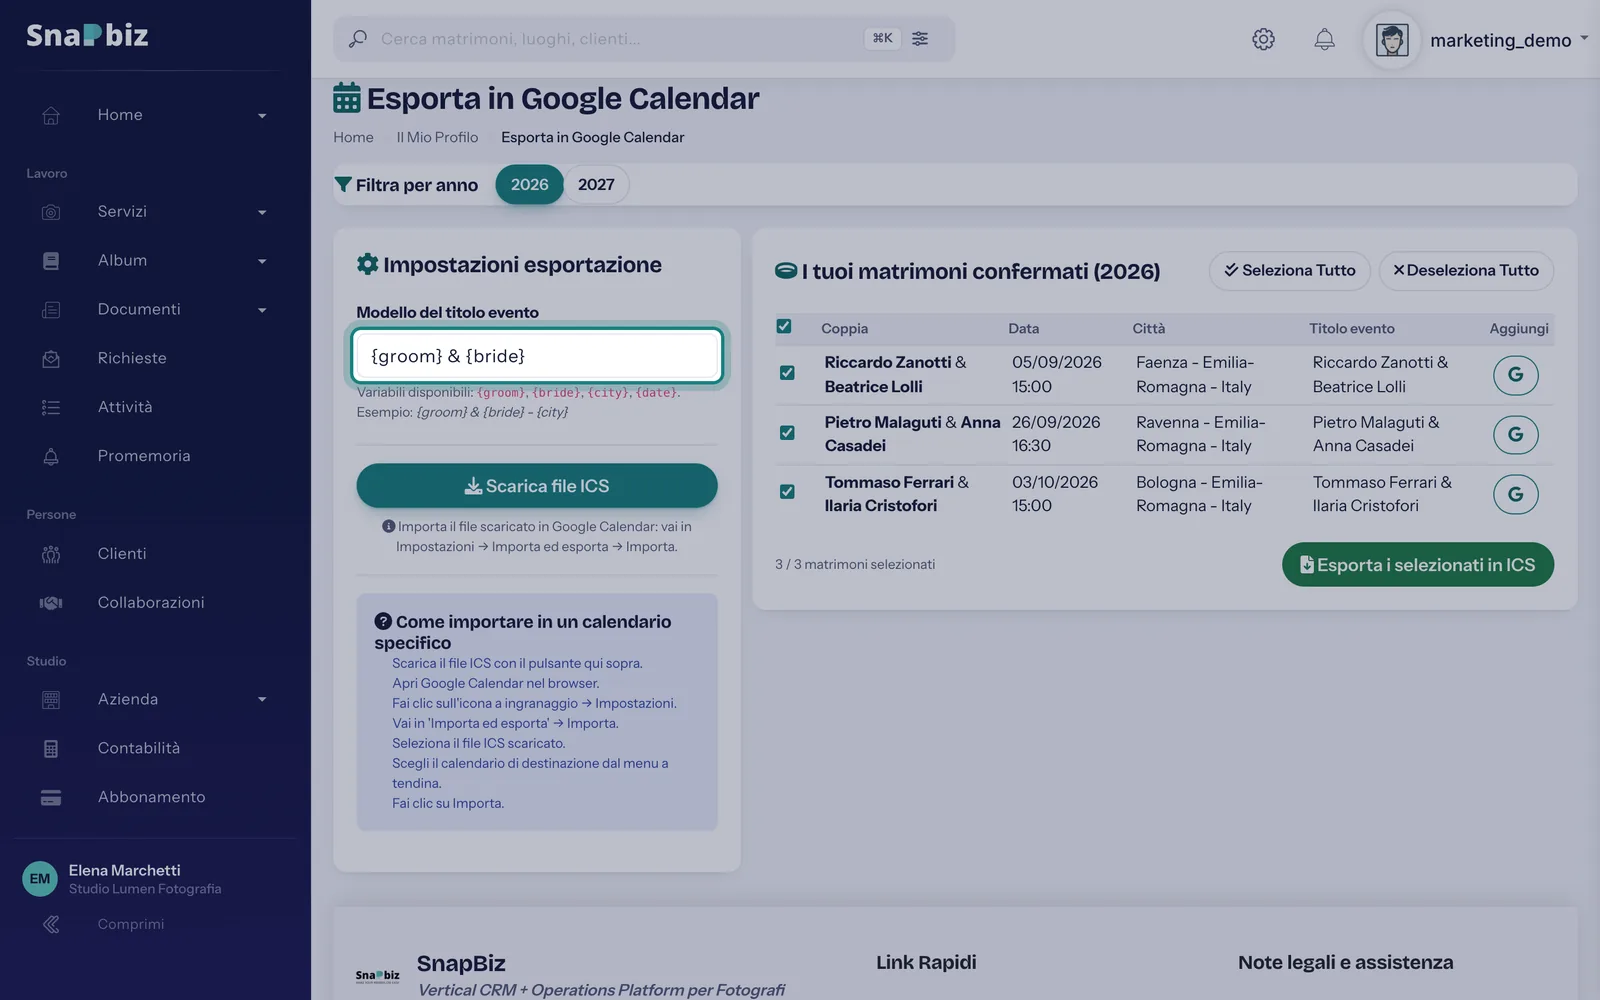Uncheck Pietro Malaguti & Anna Casadei row
This screenshot has height=1000, width=1600.
(x=787, y=432)
